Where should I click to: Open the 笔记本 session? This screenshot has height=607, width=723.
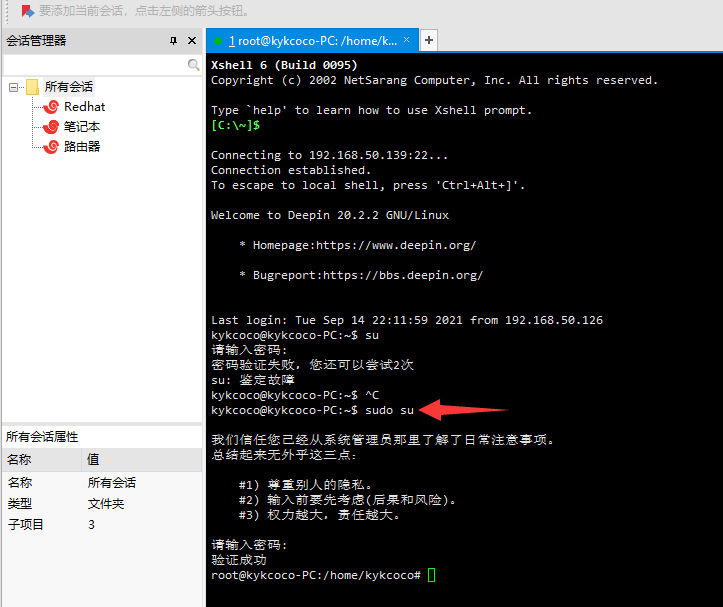pos(82,127)
